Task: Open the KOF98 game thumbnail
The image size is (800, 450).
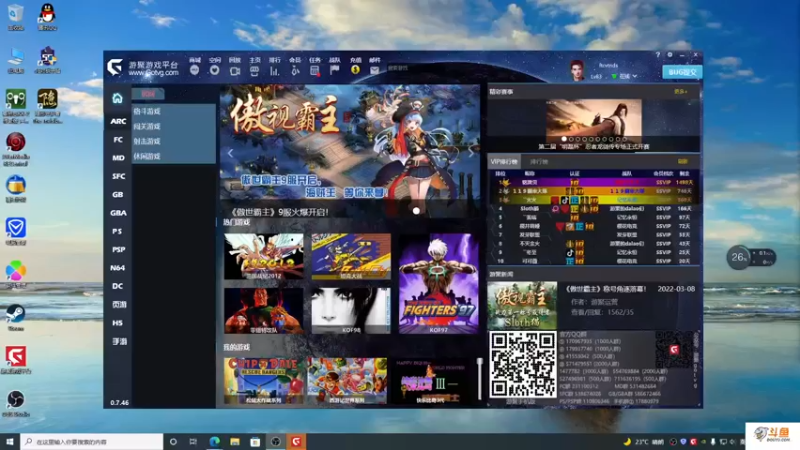Action: [x=351, y=310]
